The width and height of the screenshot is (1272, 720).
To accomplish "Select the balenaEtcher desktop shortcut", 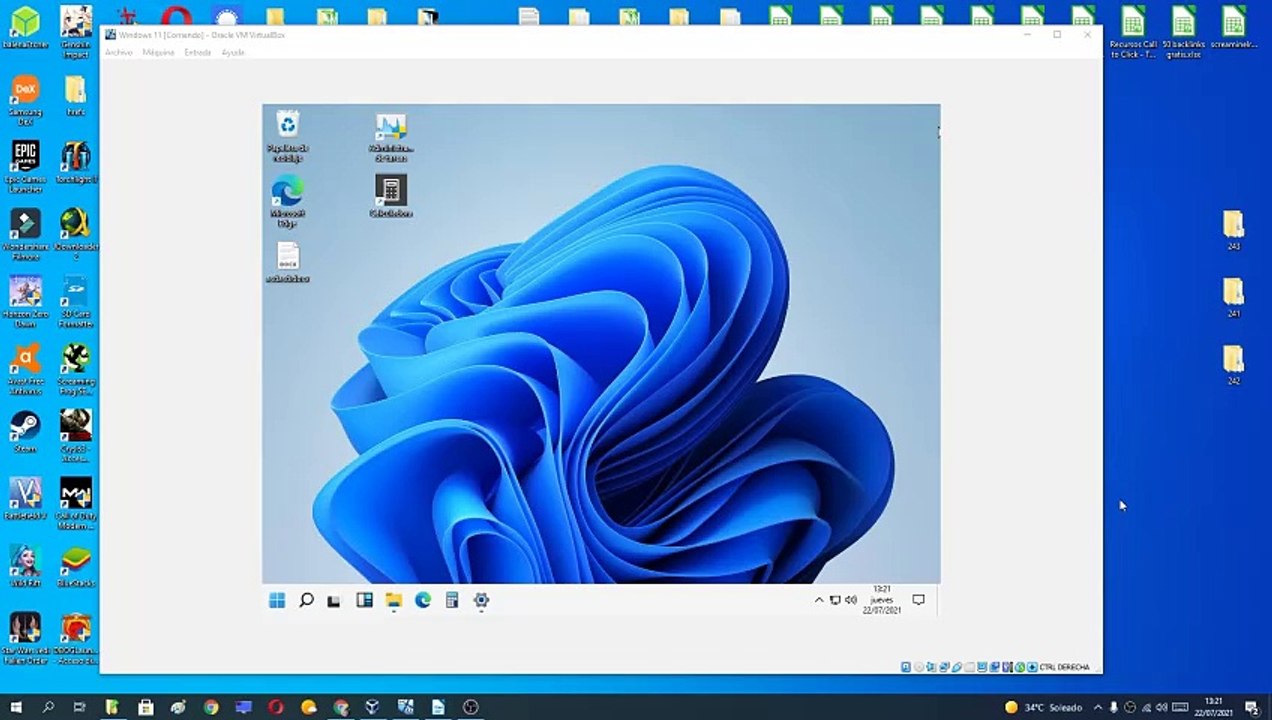I will coord(25,28).
